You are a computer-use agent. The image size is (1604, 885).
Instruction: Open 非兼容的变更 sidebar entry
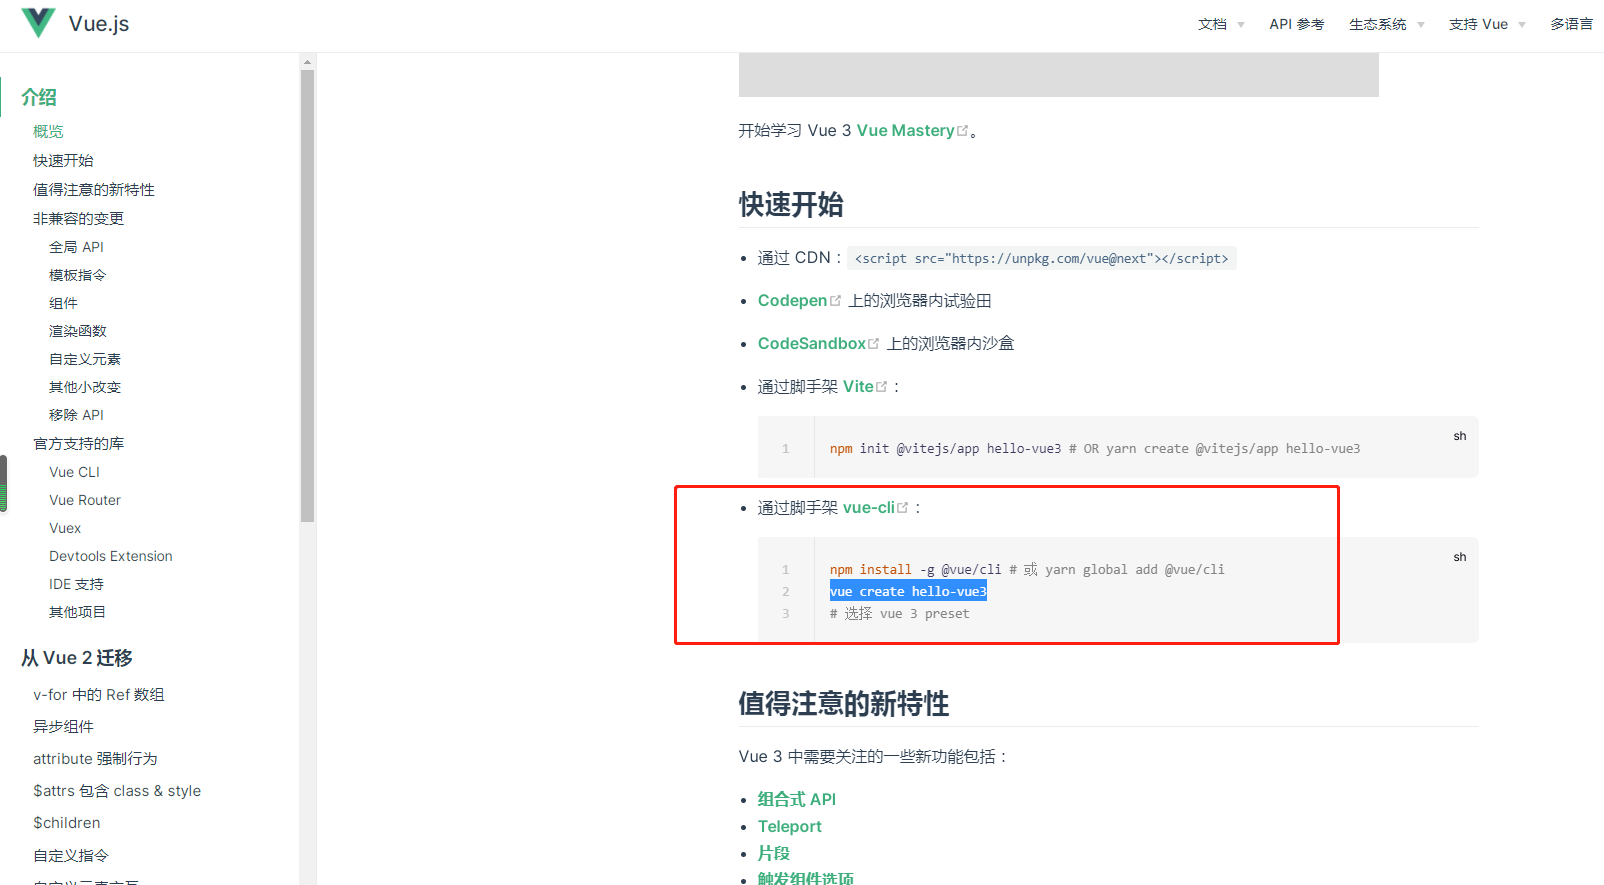coord(78,218)
